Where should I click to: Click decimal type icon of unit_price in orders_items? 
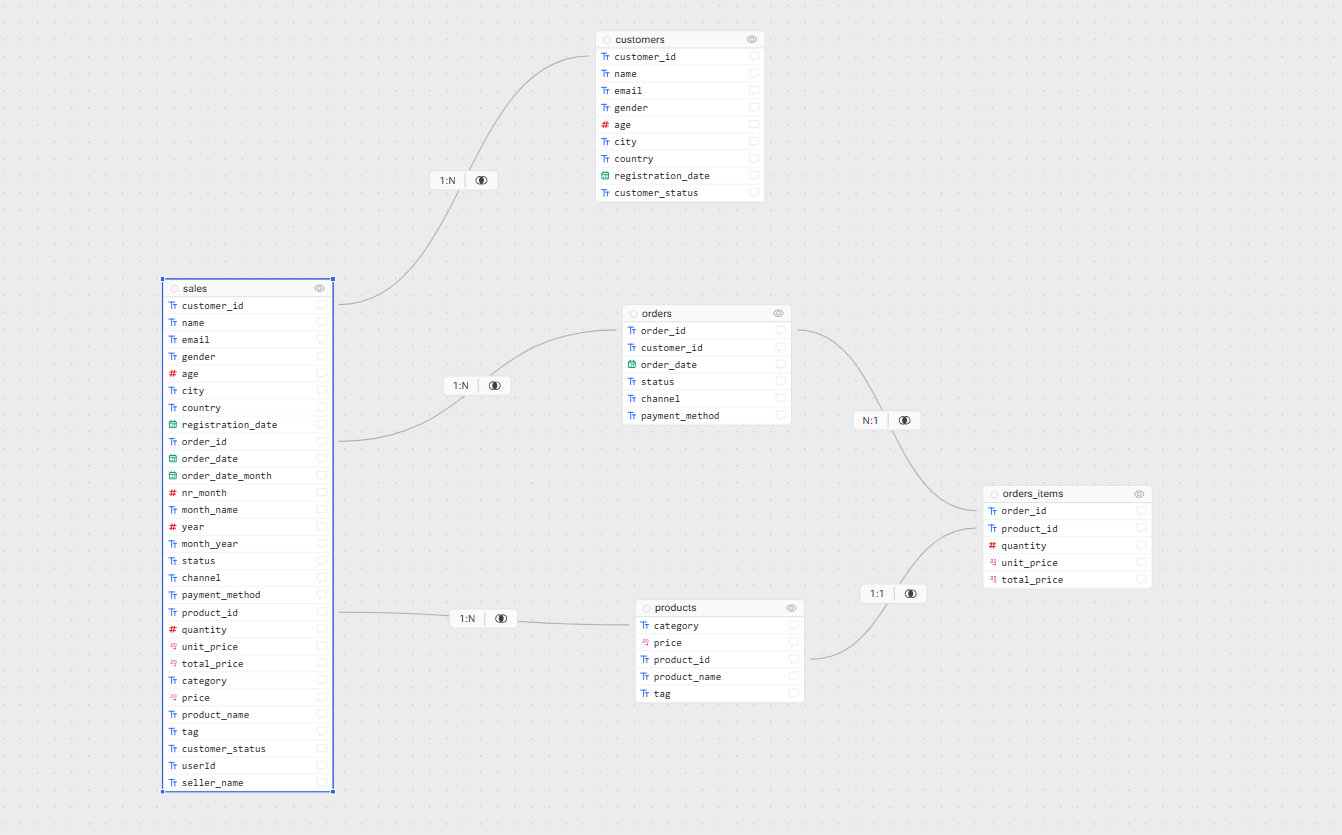coord(993,563)
